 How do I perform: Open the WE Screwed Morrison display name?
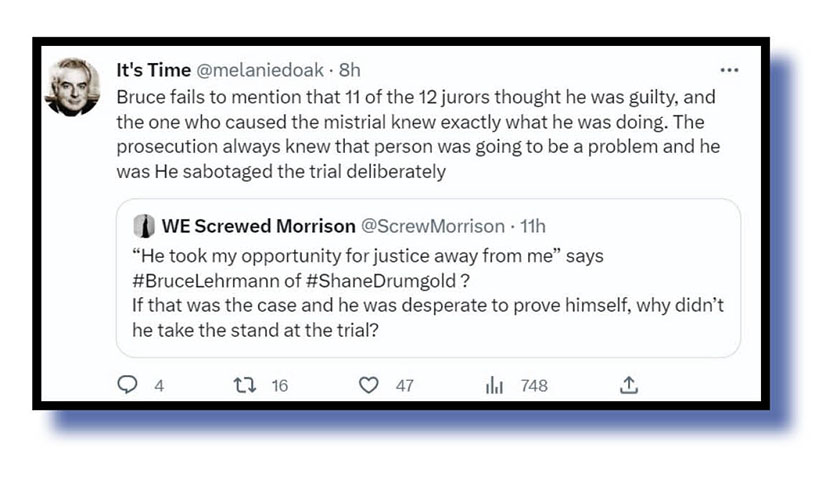tap(257, 226)
